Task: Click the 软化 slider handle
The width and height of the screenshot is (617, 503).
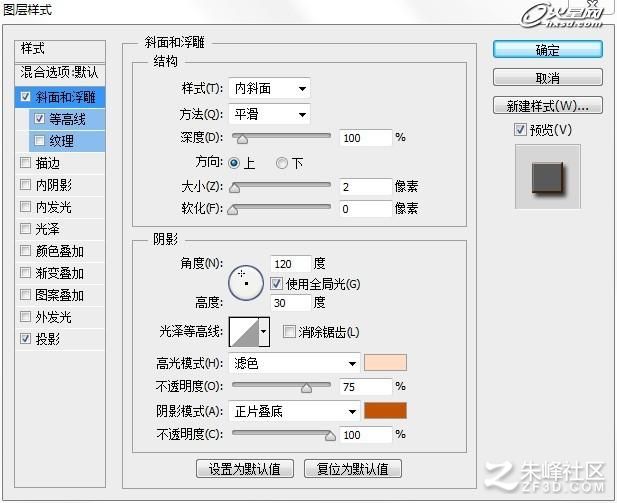Action: pos(233,209)
